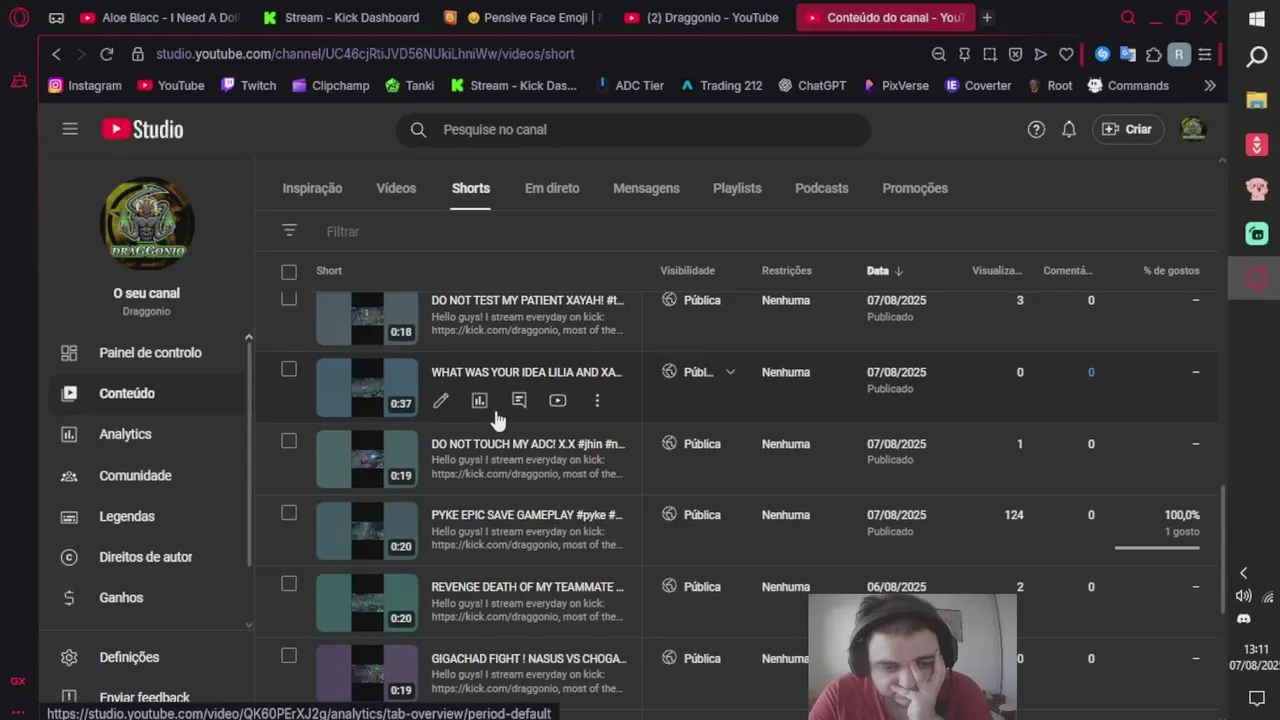Expand visibility dropdown for the LILIA short
1280x720 pixels.
click(730, 372)
